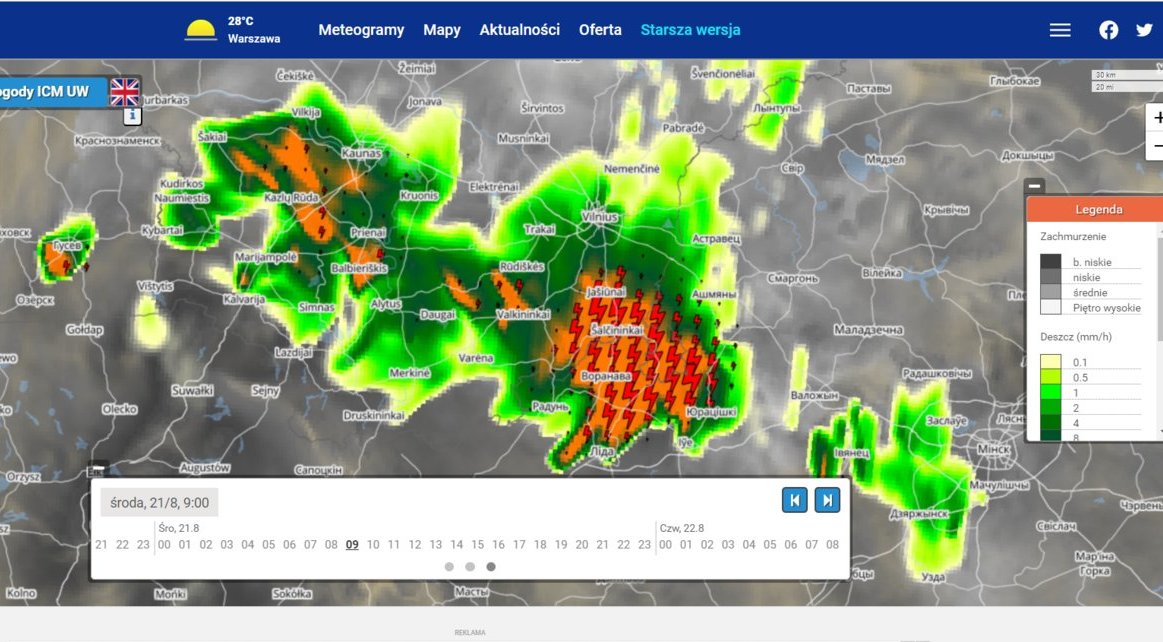Screen dimensions: 1163x642
Task: Select hour 15 on Śro 21.8 timeline
Action: click(x=478, y=544)
